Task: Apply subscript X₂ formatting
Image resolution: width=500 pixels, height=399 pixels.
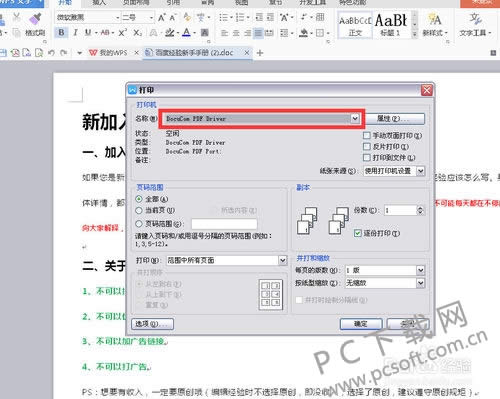Action: (137, 33)
